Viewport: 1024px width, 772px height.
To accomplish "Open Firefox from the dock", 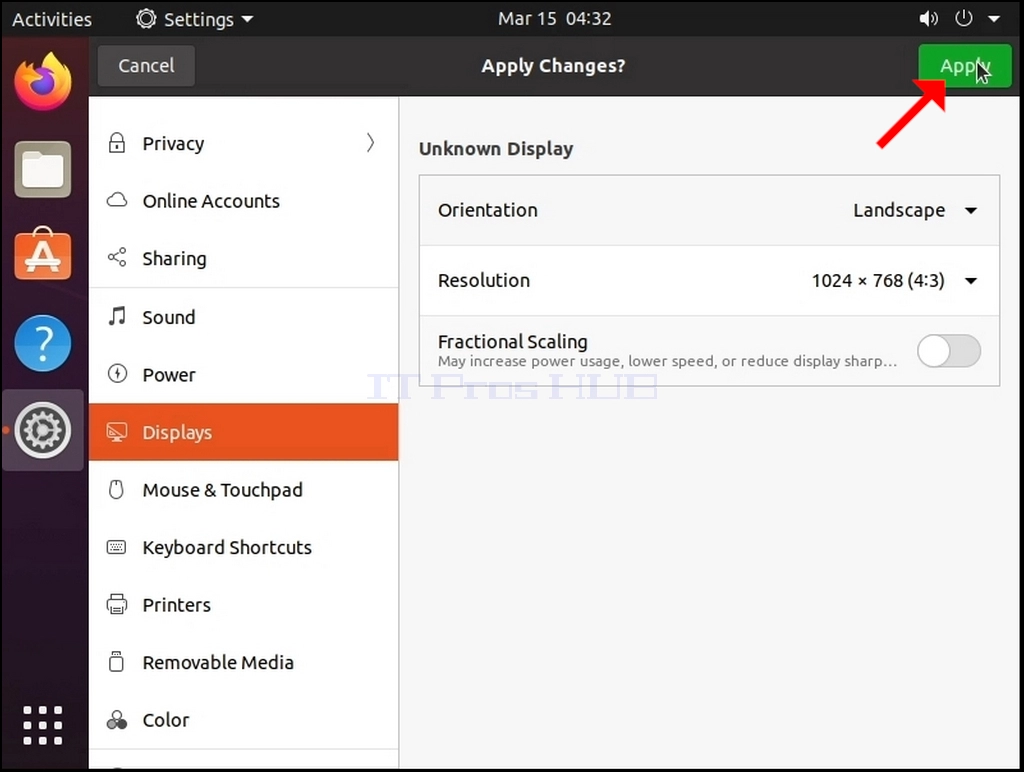I will pos(43,82).
